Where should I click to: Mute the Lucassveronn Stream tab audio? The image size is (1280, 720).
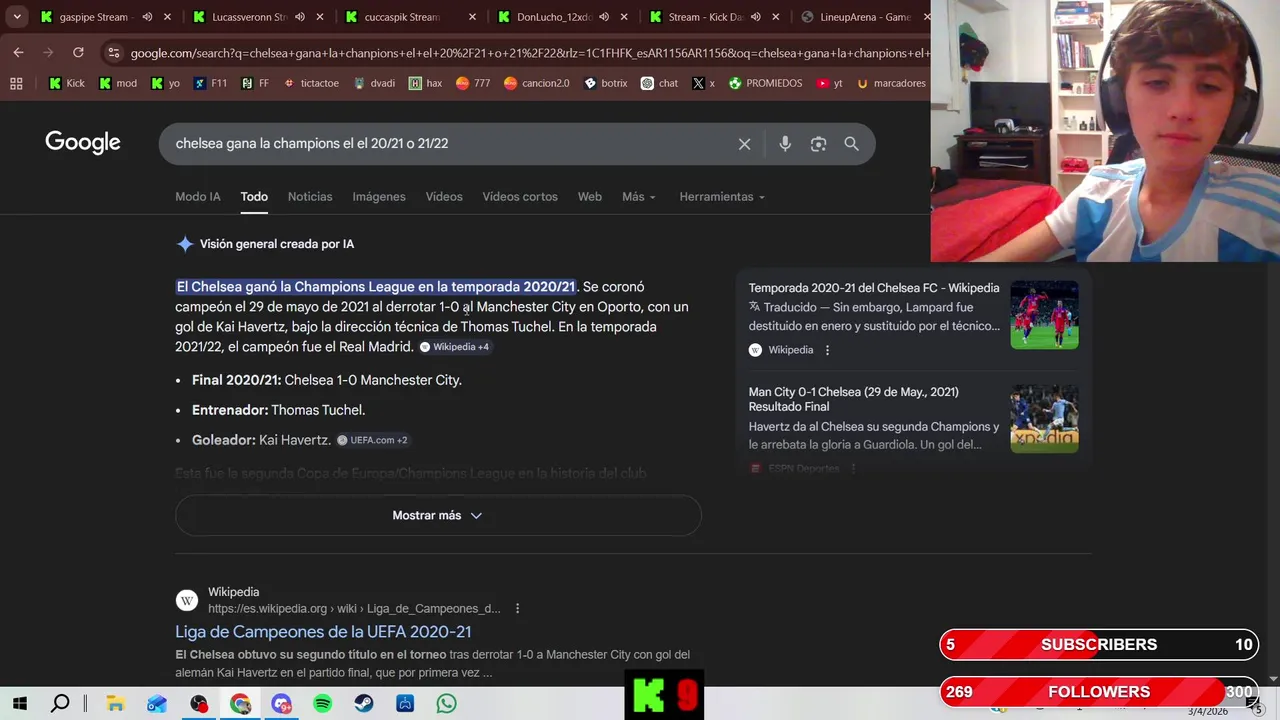coord(299,17)
